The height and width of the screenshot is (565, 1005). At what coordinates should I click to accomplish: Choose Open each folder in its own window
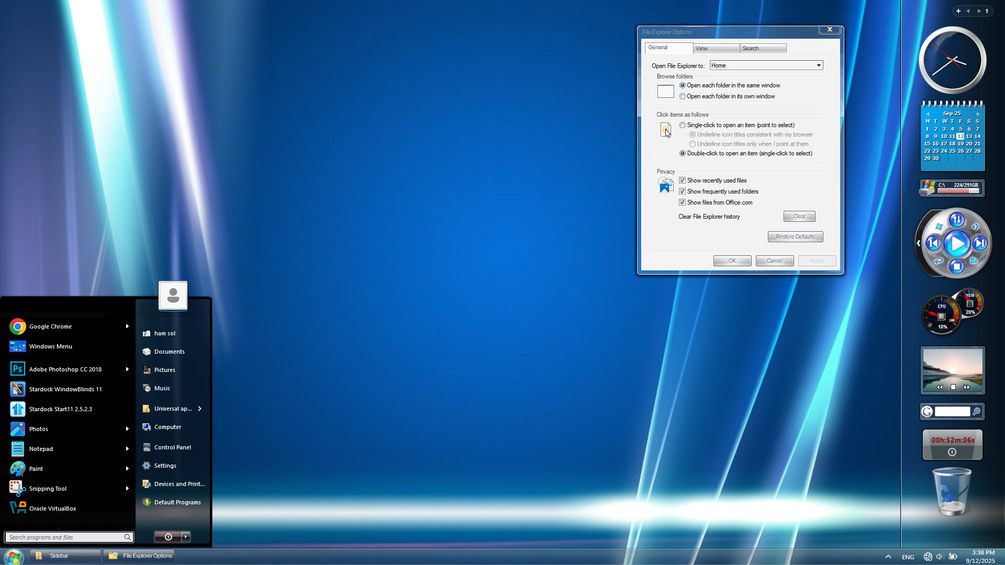[x=683, y=96]
